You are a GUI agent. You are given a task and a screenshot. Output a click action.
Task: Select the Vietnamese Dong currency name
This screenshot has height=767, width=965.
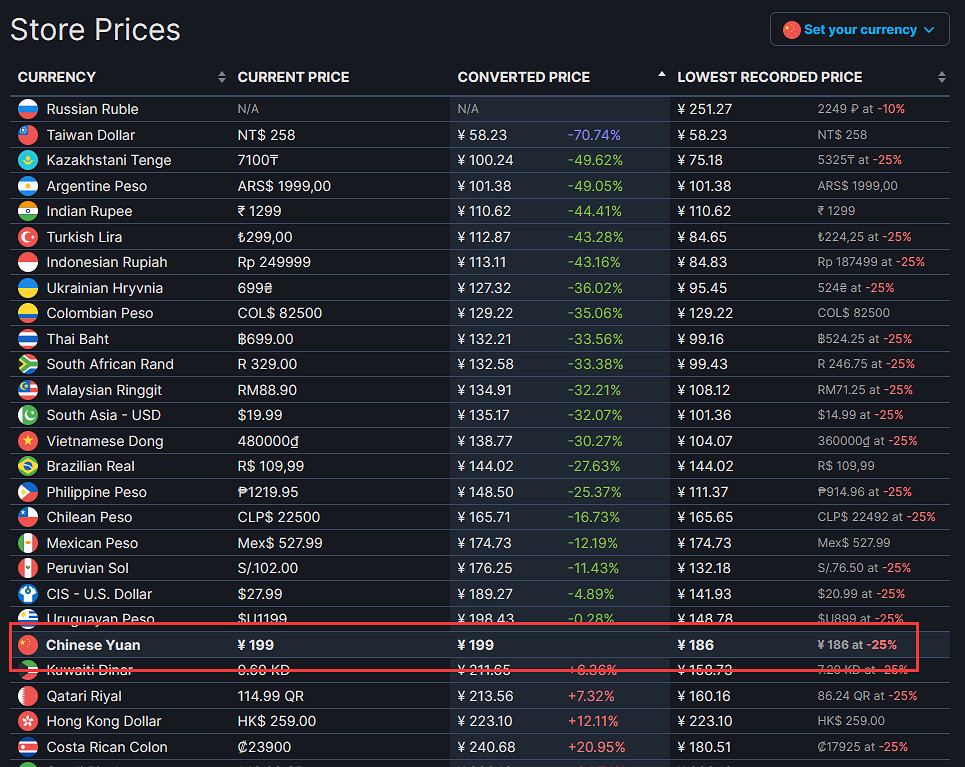point(104,441)
